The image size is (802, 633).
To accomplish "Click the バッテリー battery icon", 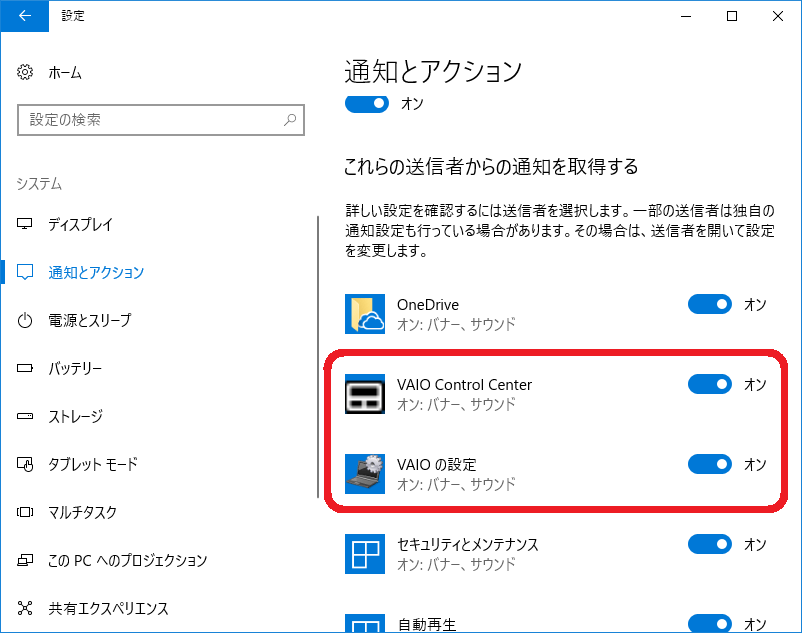I will (x=25, y=368).
